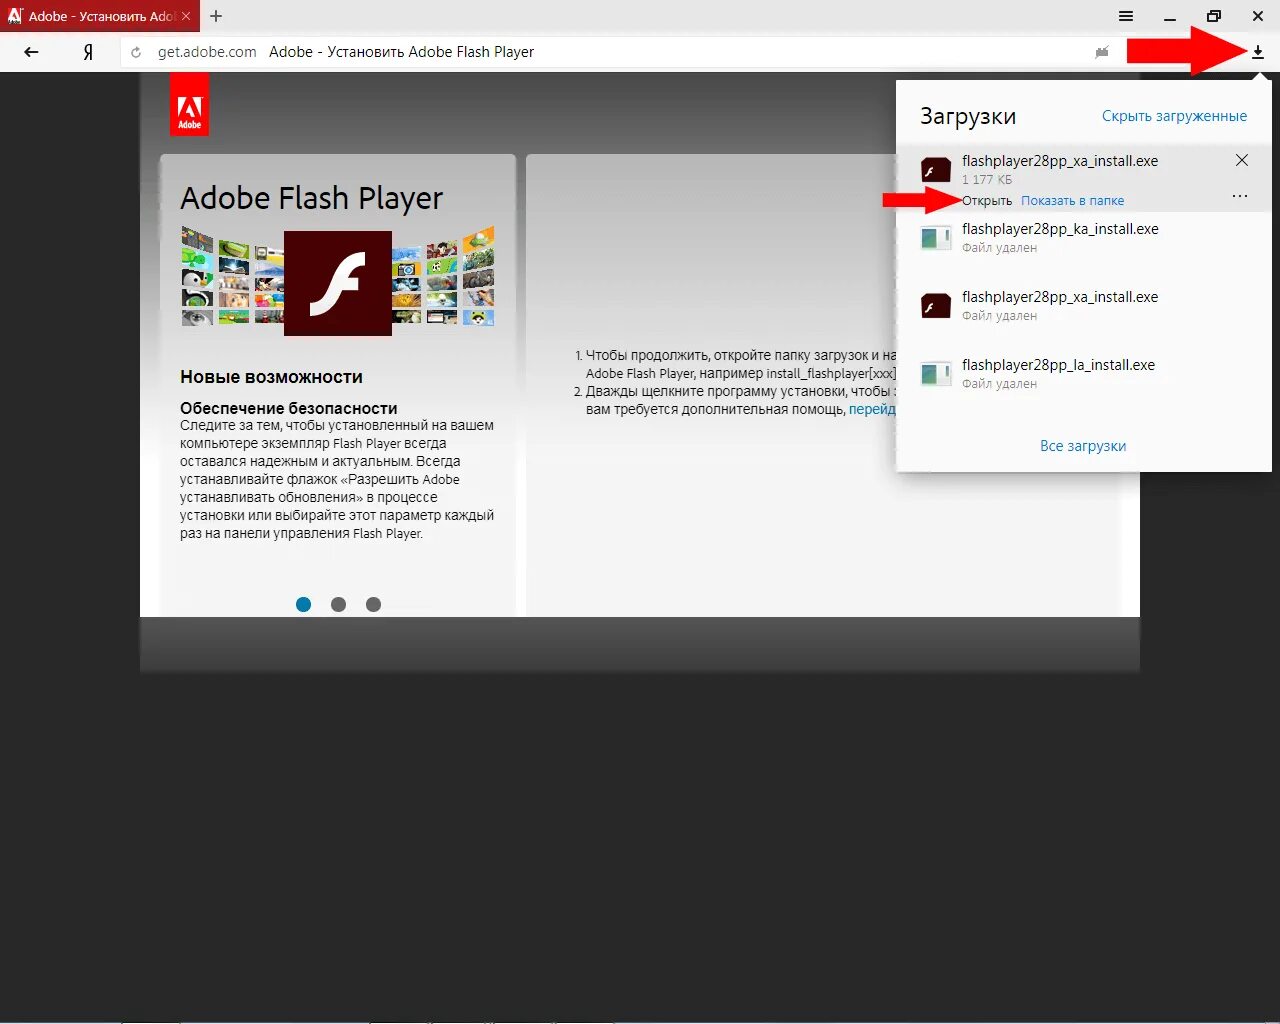Click the turbo mode icon in address bar
Viewport: 1280px width, 1024px height.
[x=1102, y=52]
